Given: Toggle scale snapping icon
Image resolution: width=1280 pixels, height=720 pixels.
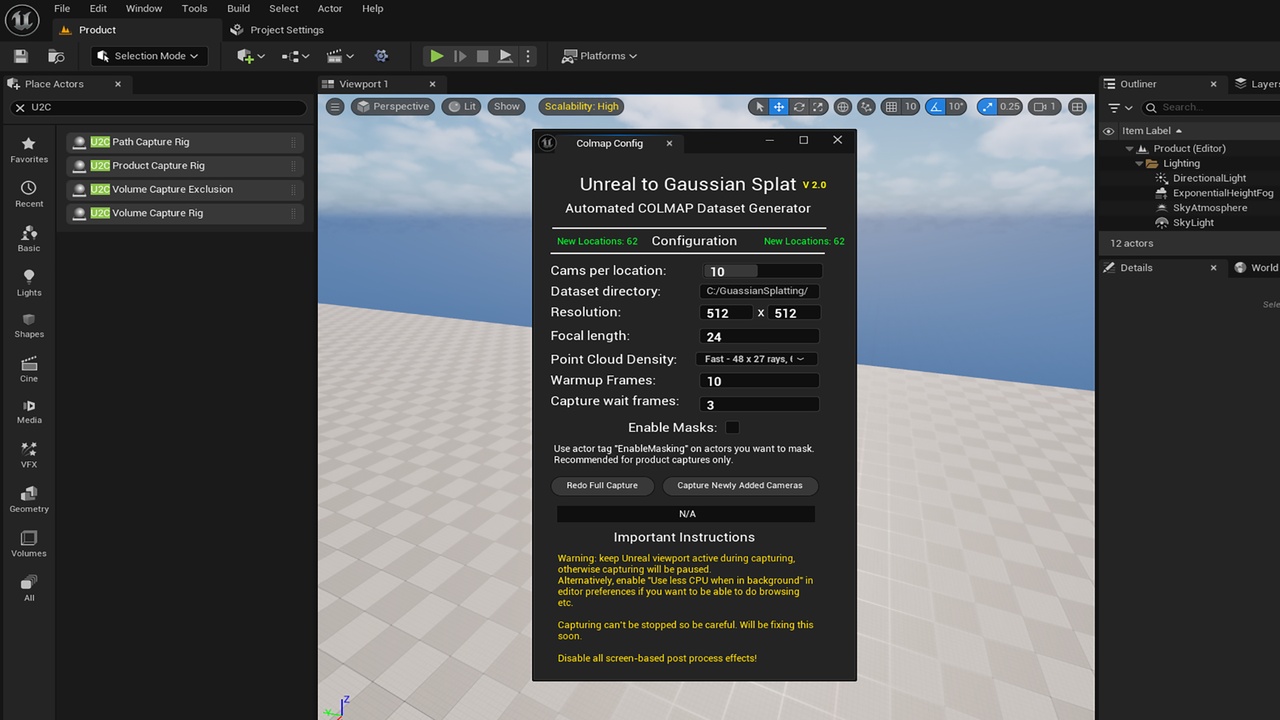Looking at the screenshot, I should pyautogui.click(x=987, y=107).
